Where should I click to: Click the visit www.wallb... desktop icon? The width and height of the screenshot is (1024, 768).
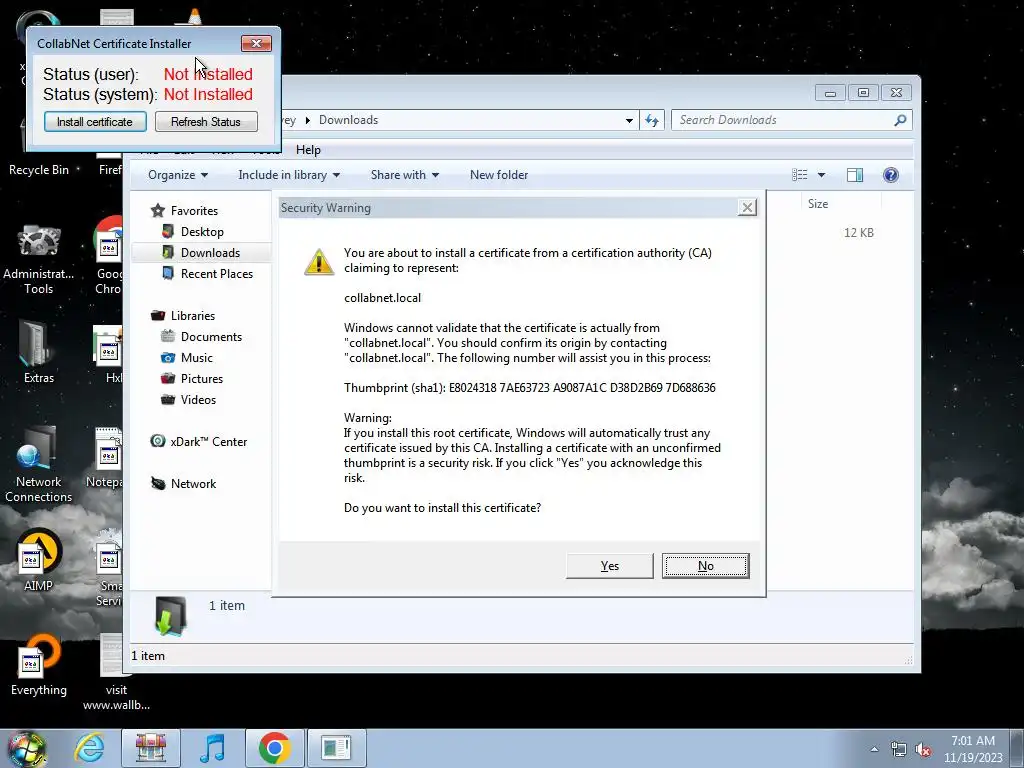[x=116, y=673]
